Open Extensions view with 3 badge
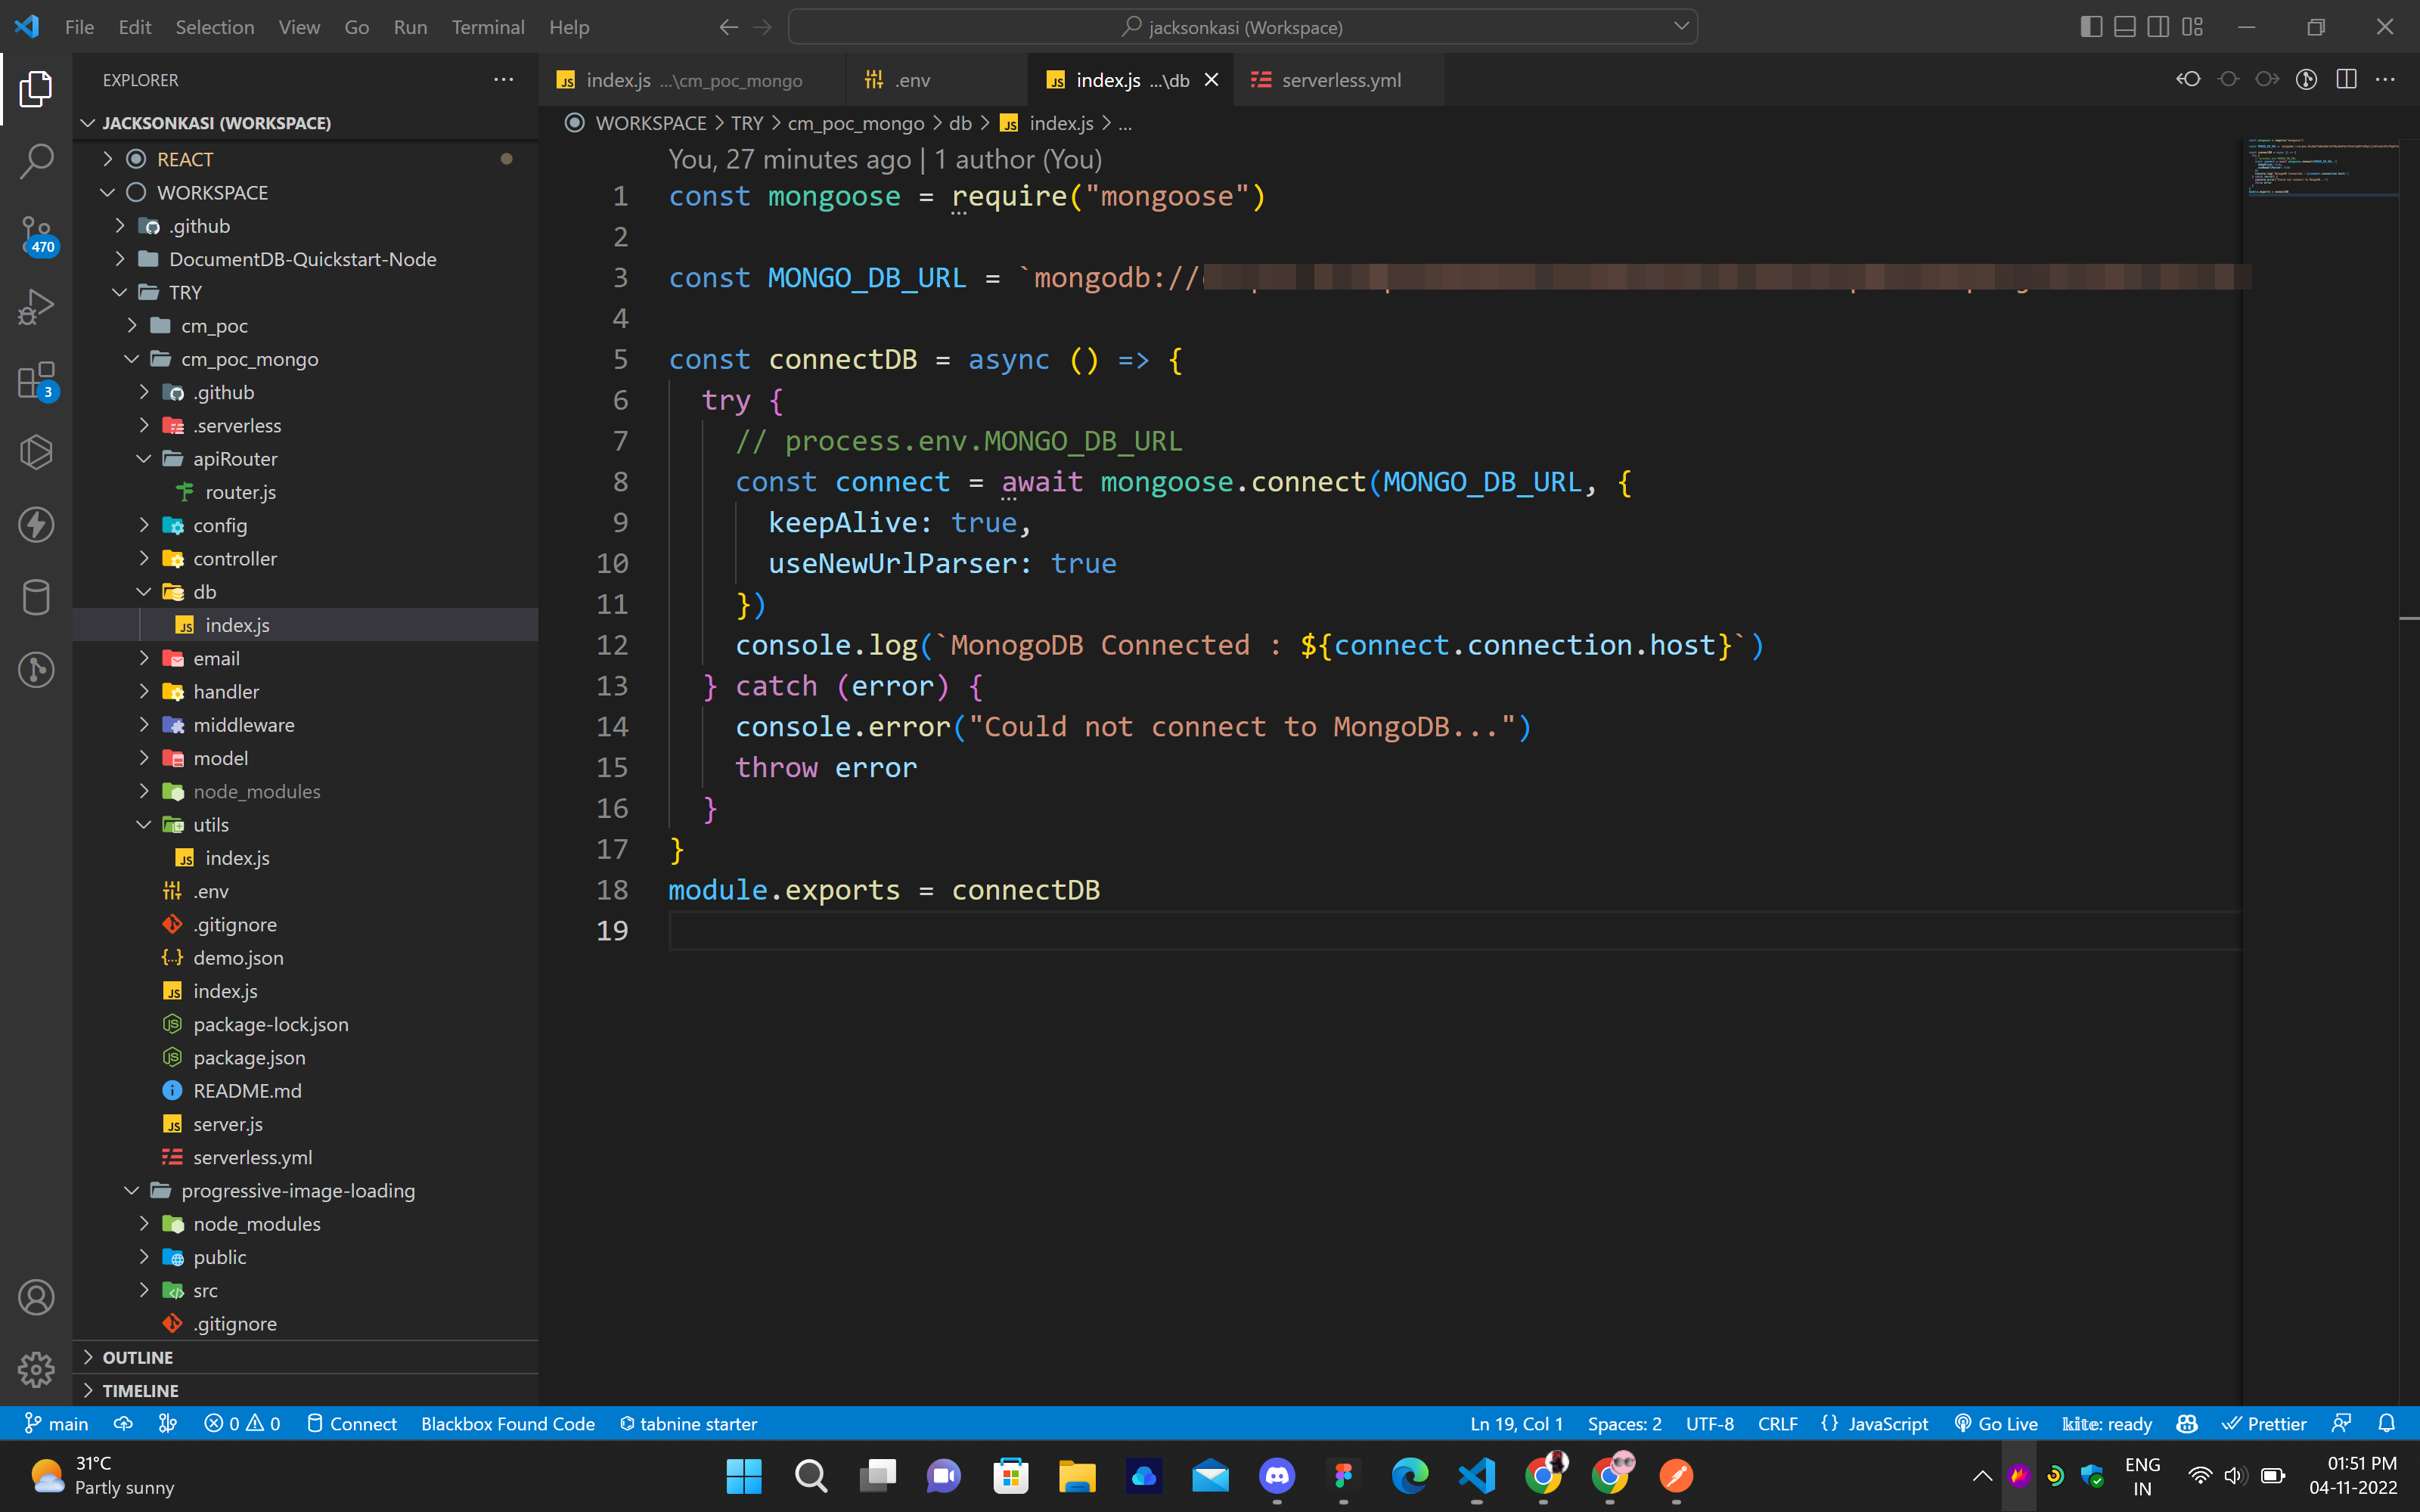The image size is (2420, 1512). (36, 380)
